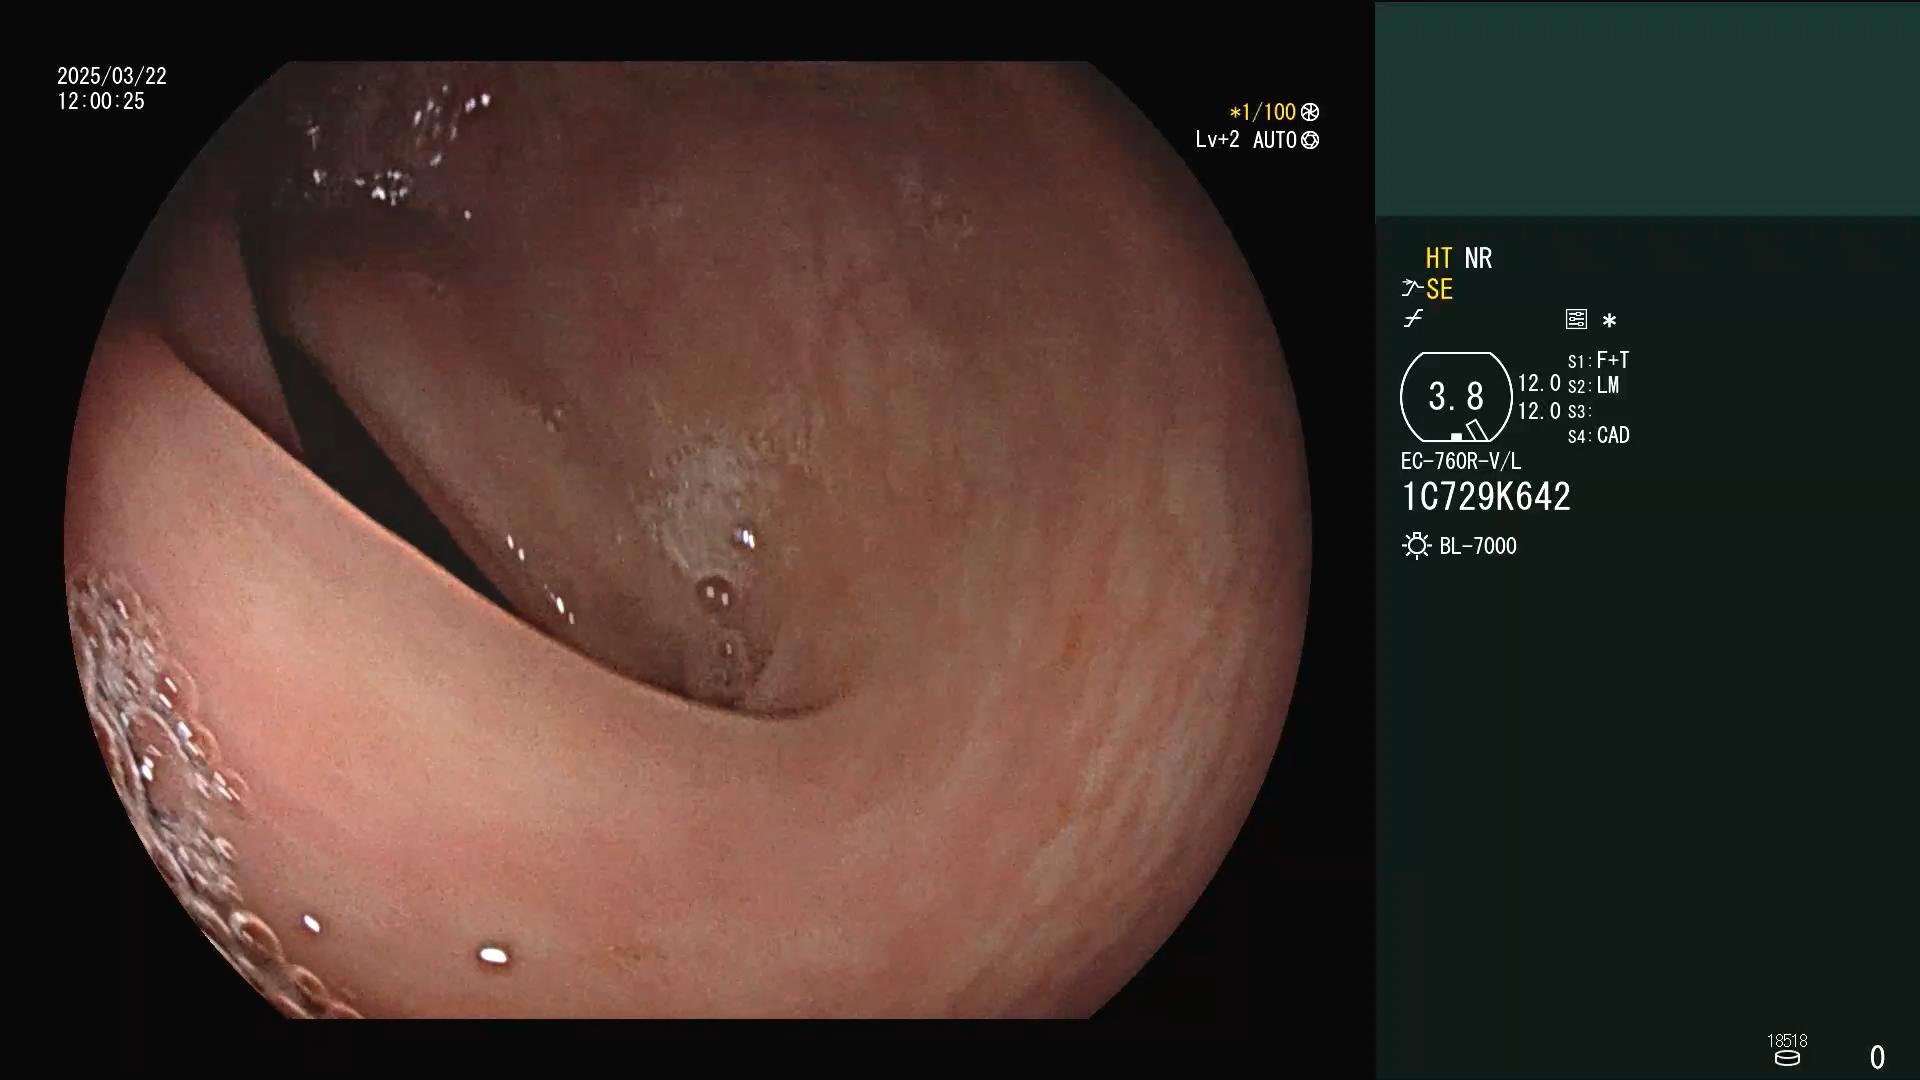
Task: Click the S4: CAD switch assignment
Action: 1598,435
